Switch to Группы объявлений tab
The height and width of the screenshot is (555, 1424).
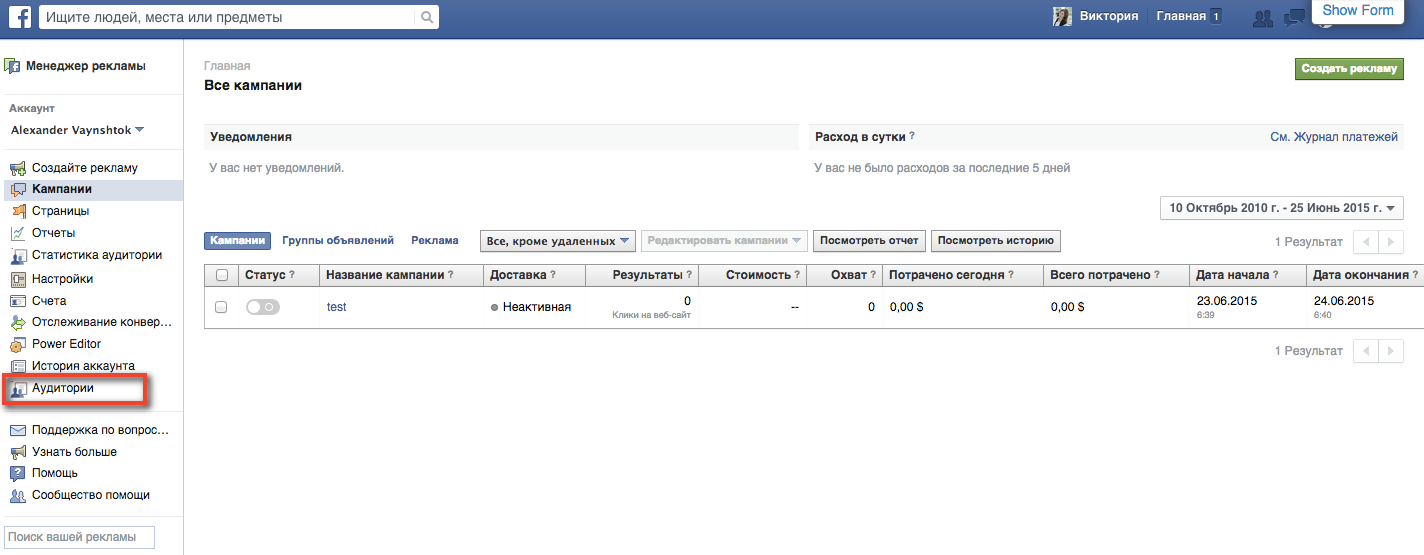click(338, 240)
